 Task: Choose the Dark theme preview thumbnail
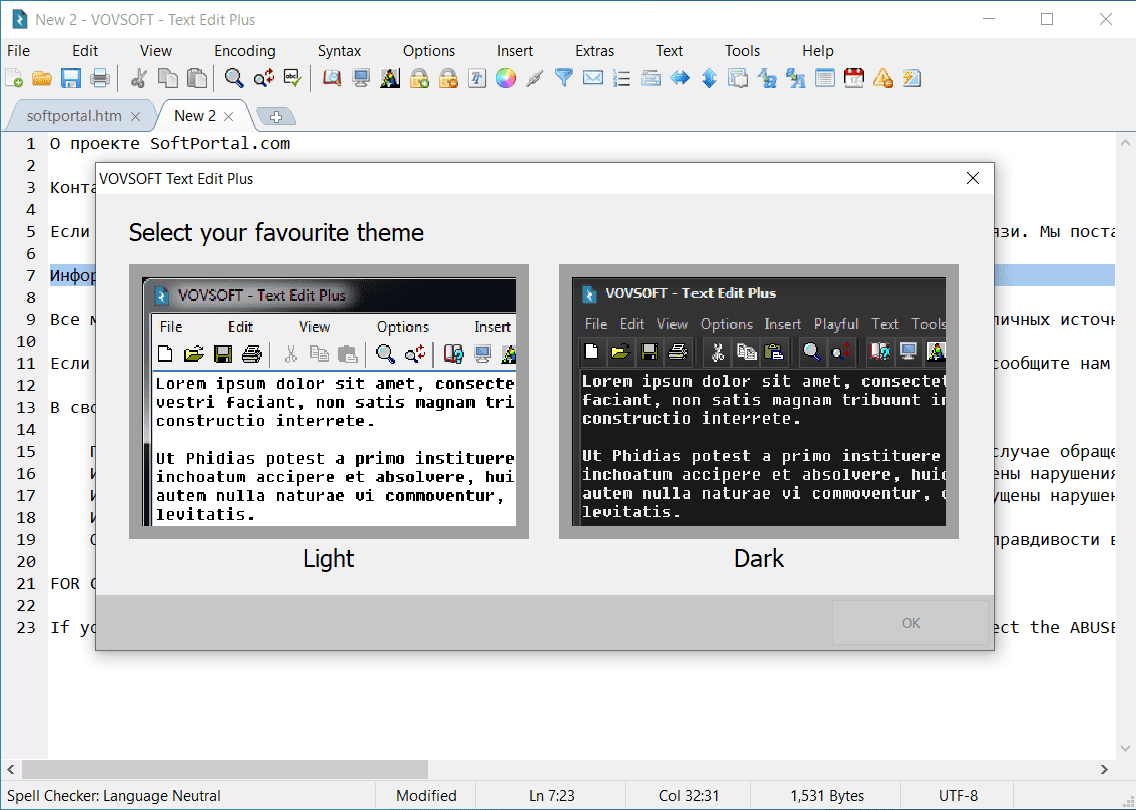759,401
